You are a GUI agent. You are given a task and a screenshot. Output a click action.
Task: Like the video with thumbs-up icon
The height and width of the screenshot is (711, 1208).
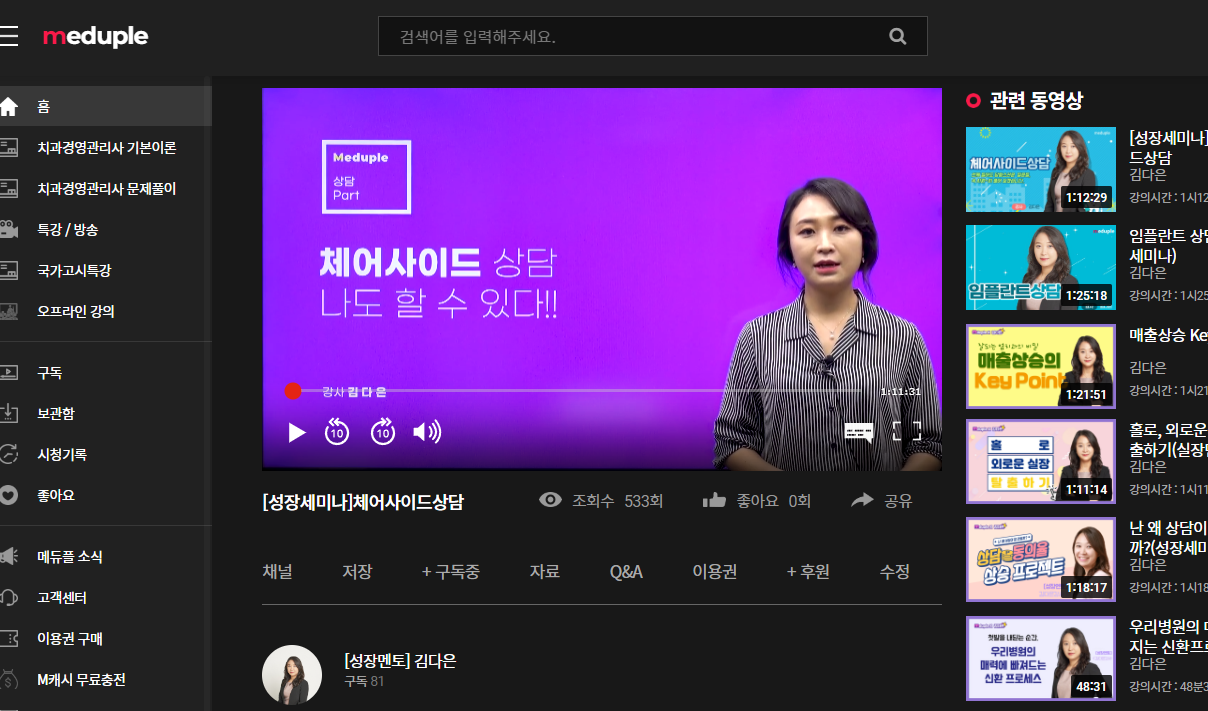pos(714,500)
